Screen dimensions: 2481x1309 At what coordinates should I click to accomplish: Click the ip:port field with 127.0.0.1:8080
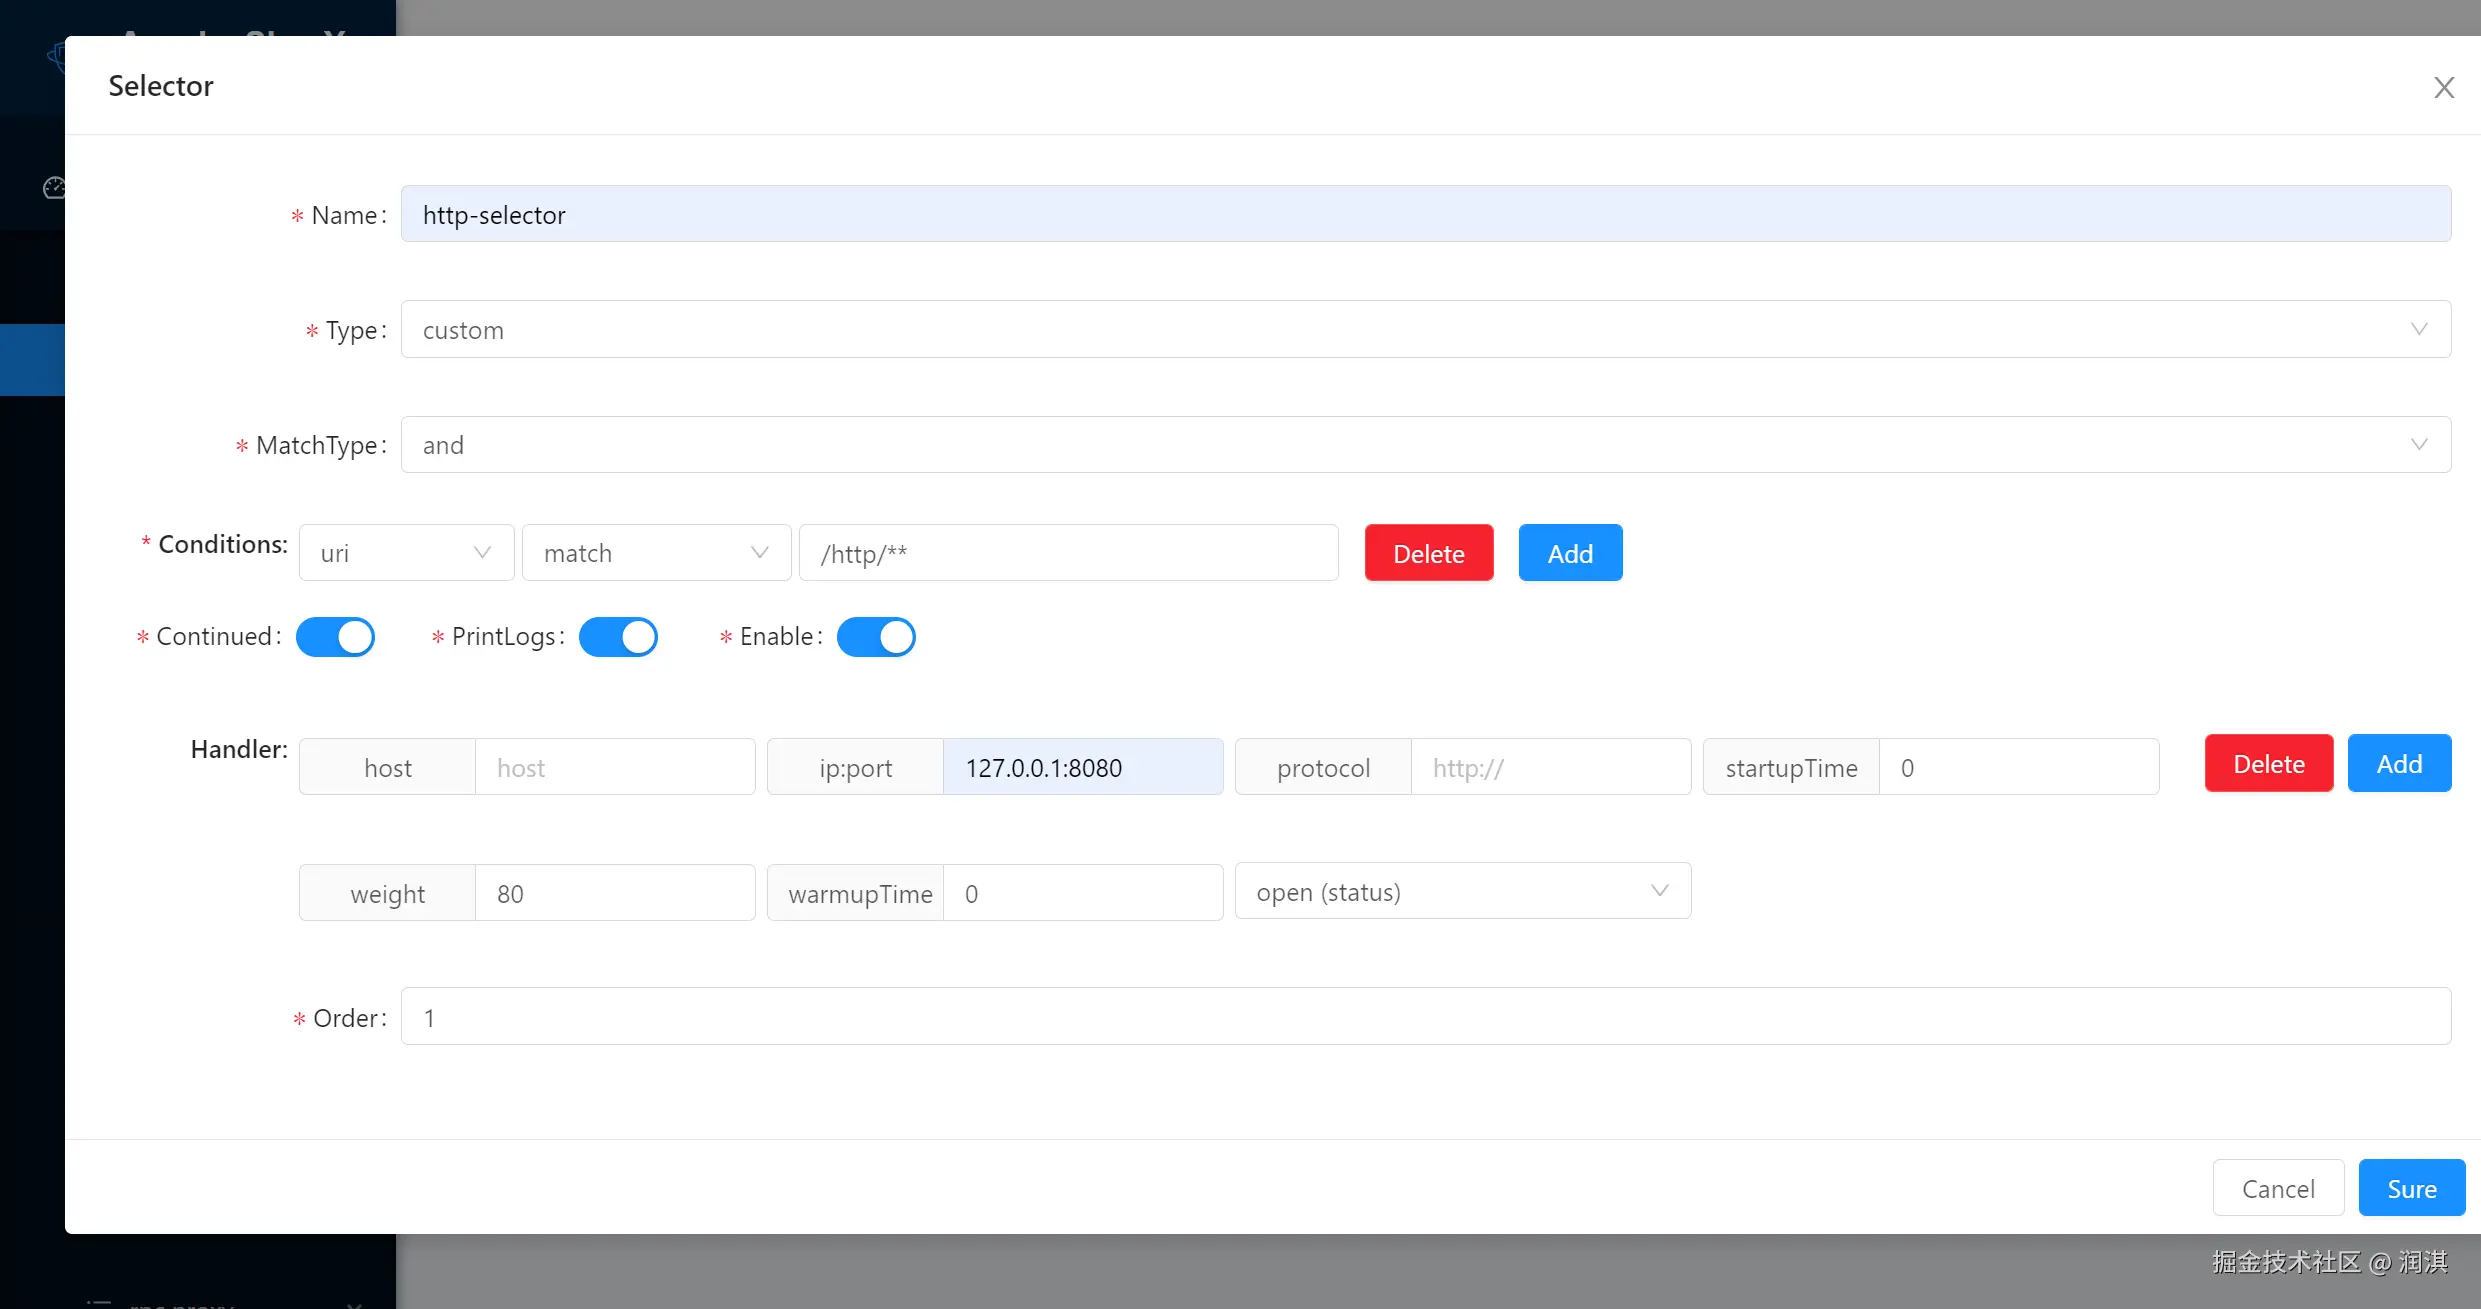(x=1082, y=768)
